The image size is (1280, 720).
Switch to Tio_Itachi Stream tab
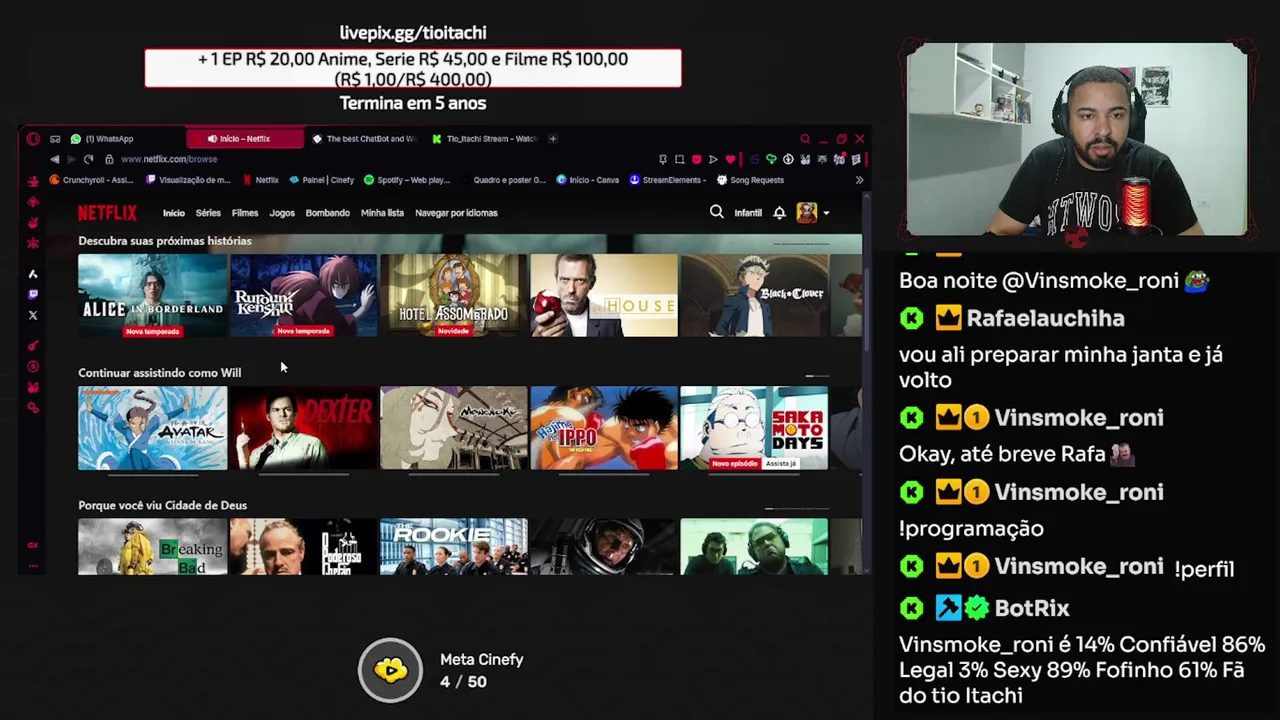pos(483,139)
